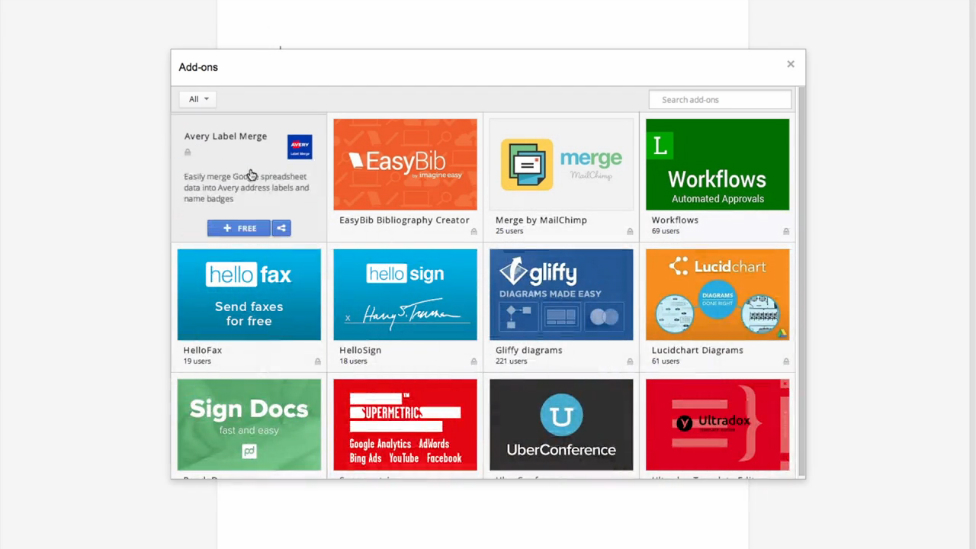
Task: Open the Lucidchart banner thumbnail
Action: coord(717,294)
